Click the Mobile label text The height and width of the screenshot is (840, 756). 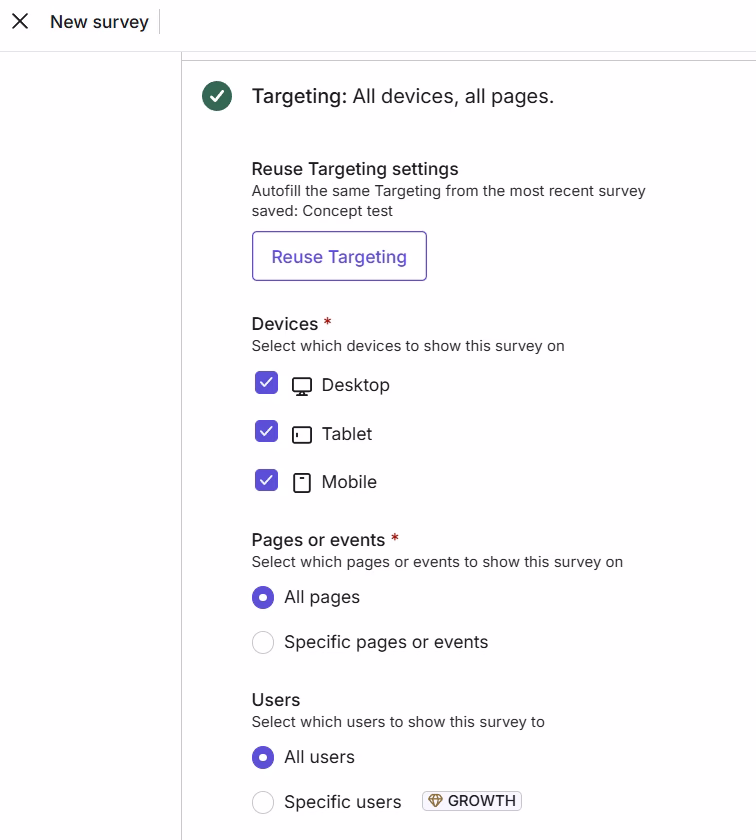click(350, 481)
